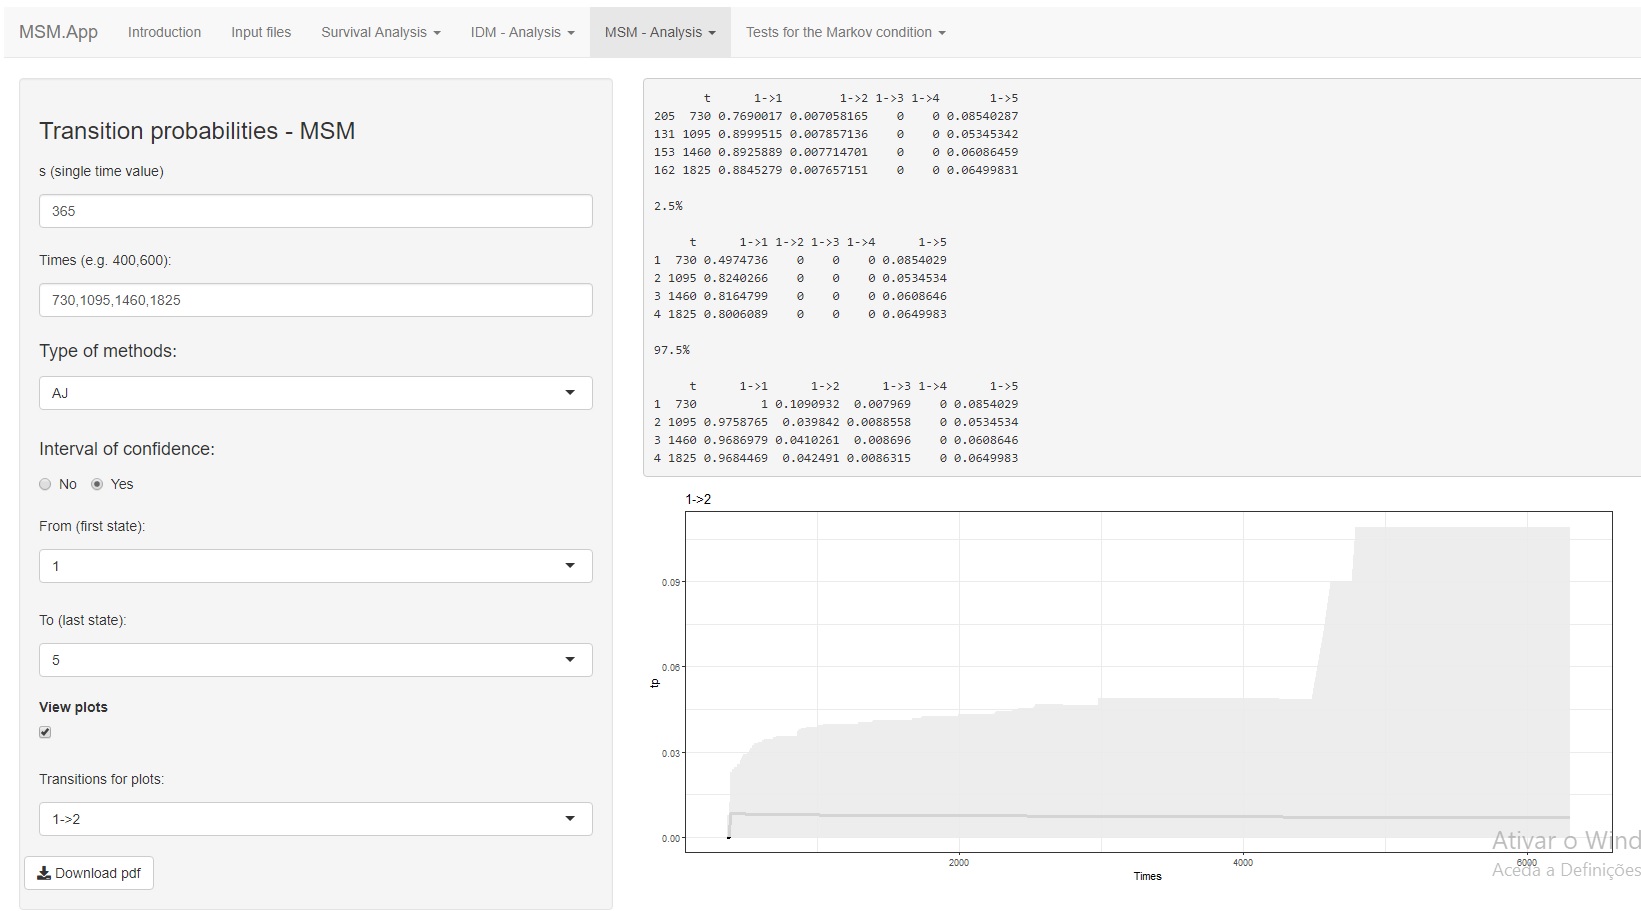
Task: Click the Download pdf button
Action: (89, 873)
